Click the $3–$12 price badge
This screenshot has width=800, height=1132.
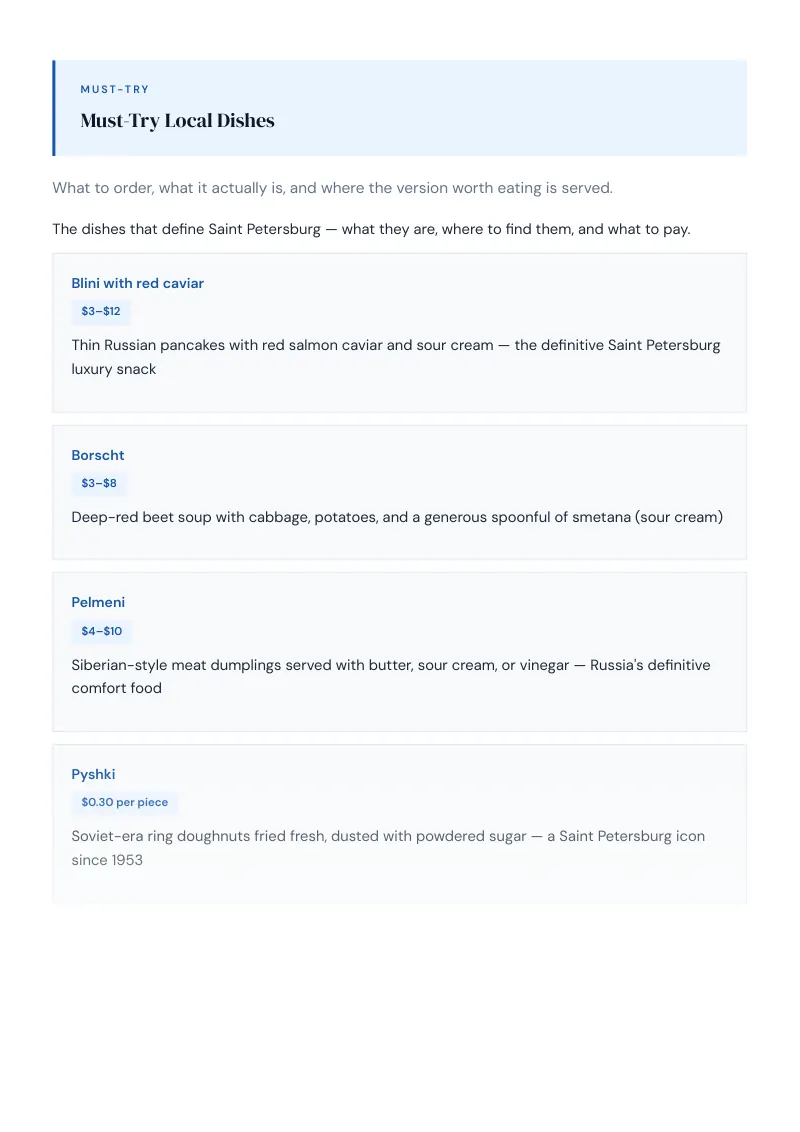click(x=101, y=311)
